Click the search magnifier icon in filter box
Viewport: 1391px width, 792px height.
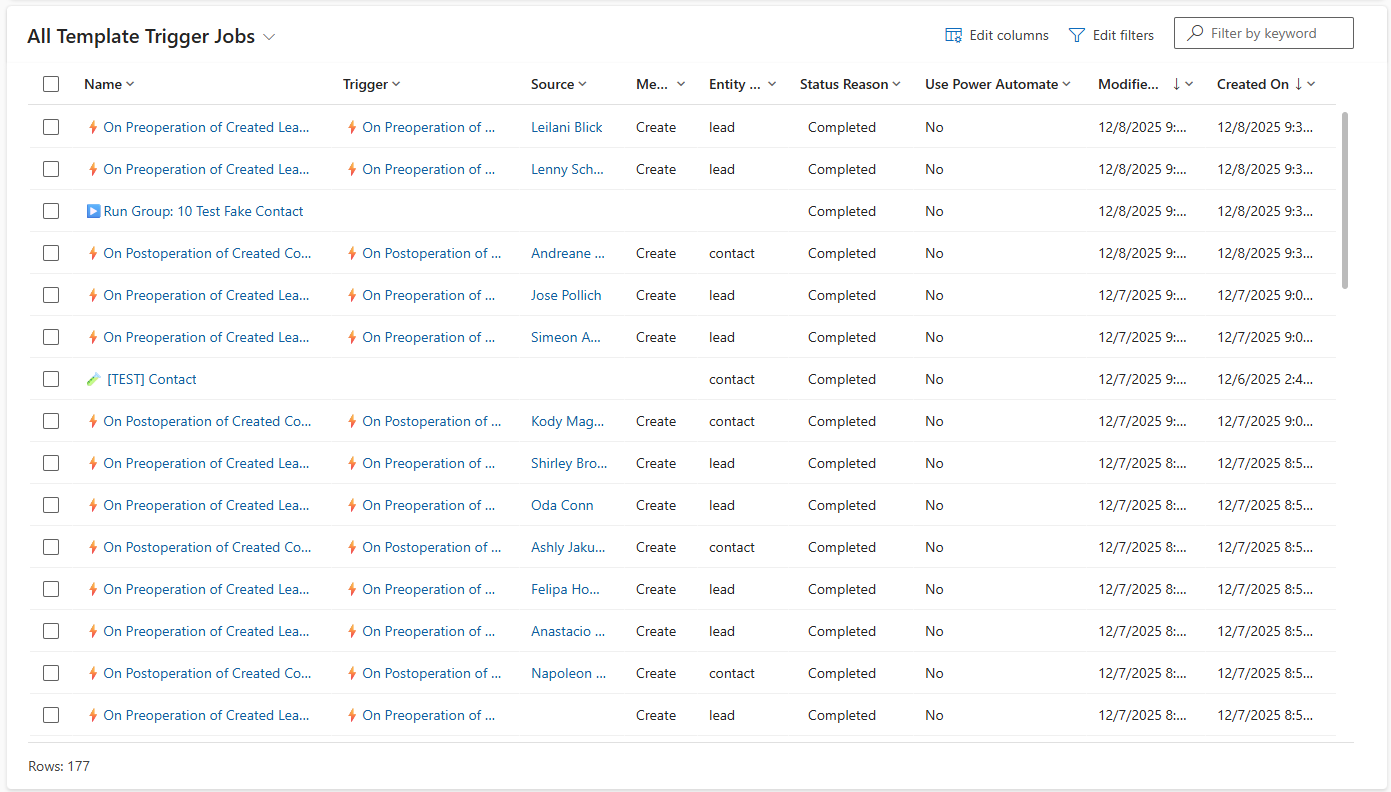(x=1194, y=33)
